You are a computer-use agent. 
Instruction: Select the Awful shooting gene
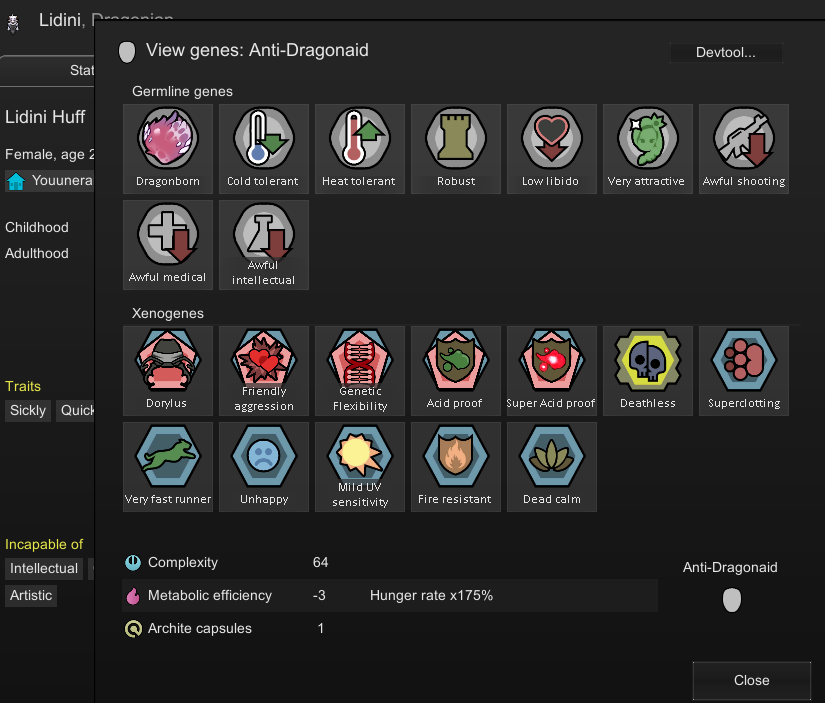(743, 149)
